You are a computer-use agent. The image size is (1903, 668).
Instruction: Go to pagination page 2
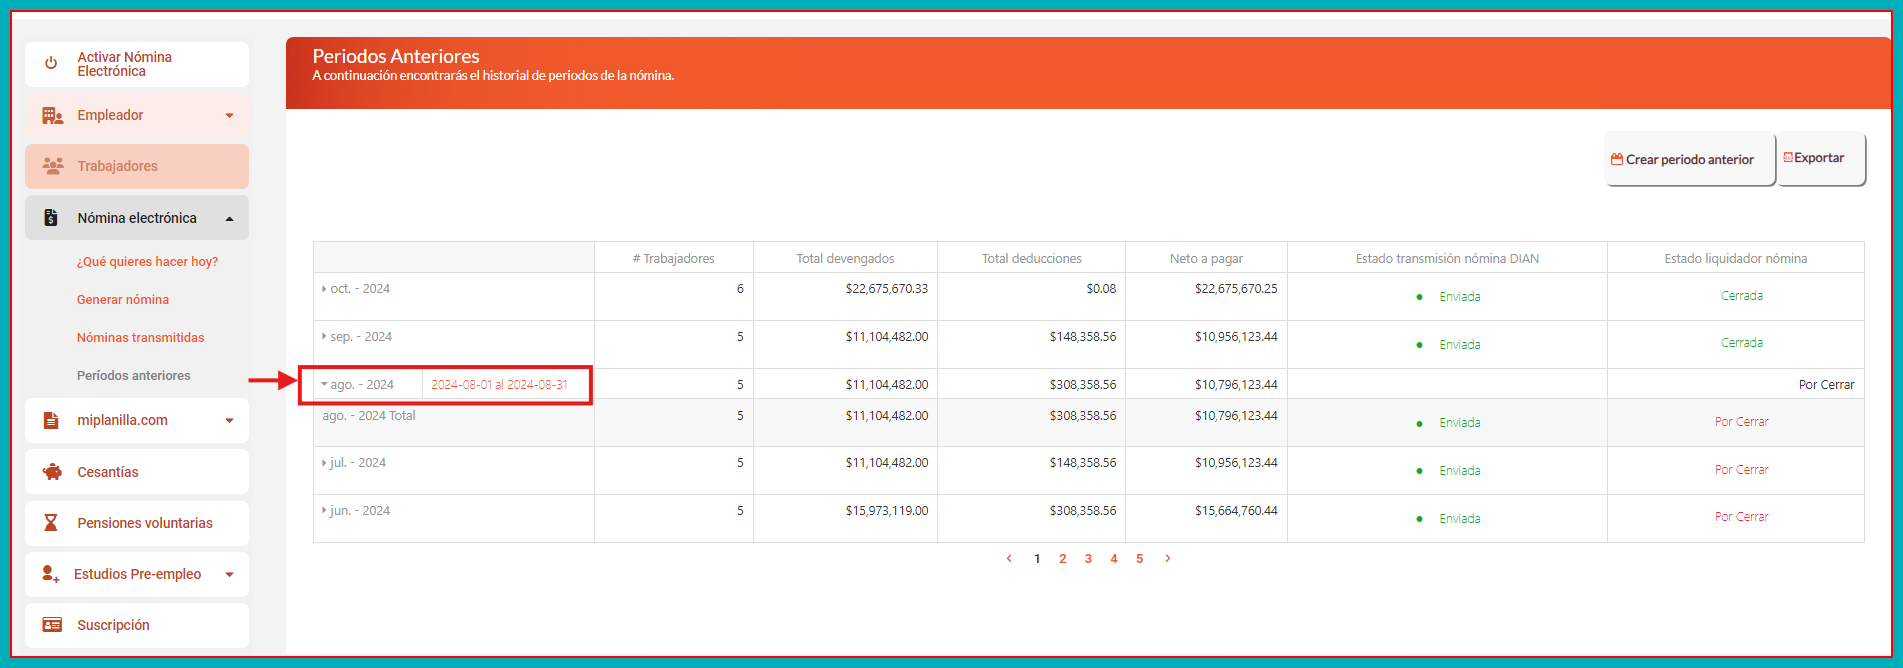point(1063,559)
